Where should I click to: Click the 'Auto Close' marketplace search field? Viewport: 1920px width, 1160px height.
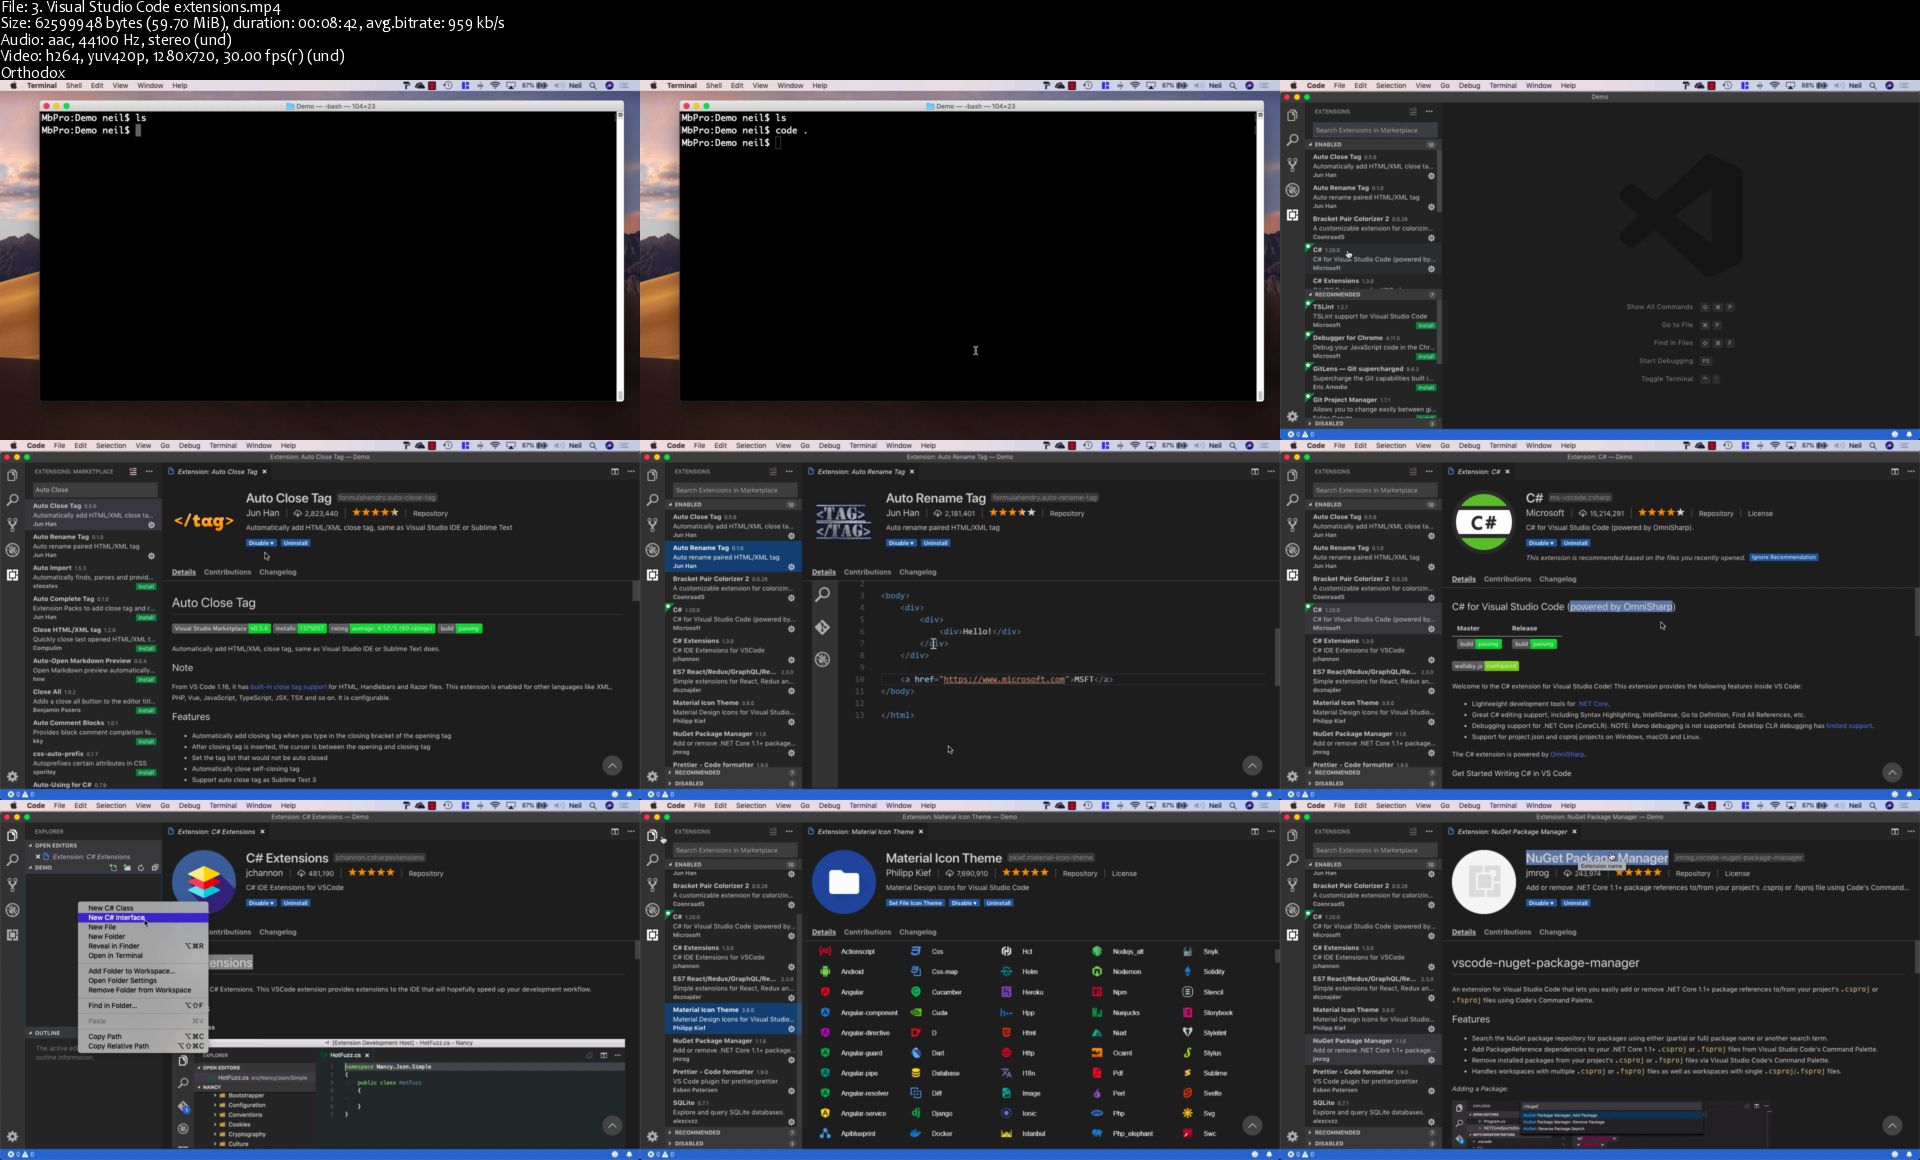tap(95, 490)
